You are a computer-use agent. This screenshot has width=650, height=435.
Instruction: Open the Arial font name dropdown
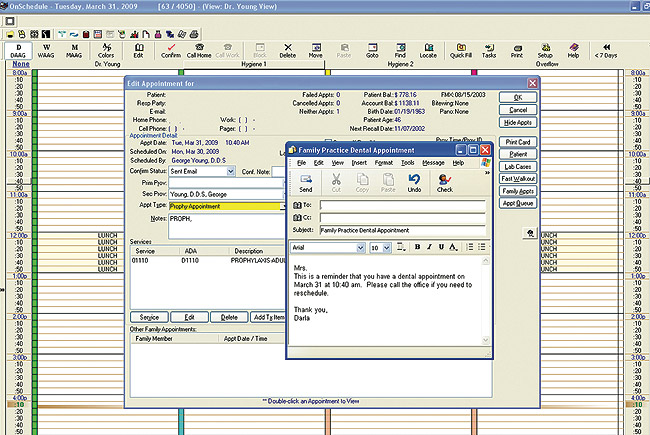click(x=361, y=246)
